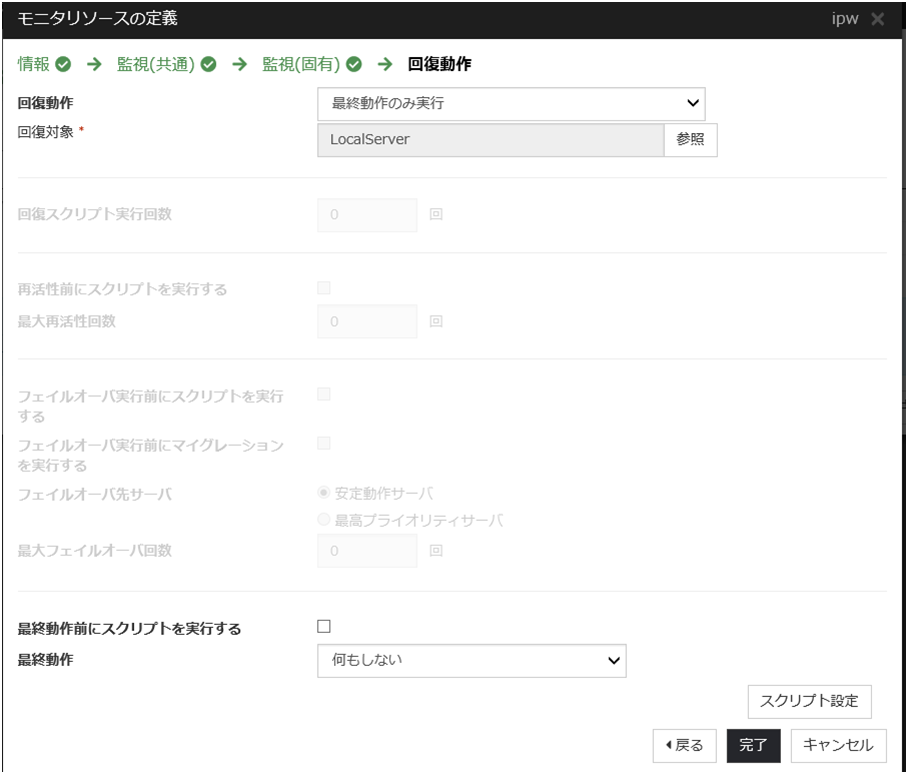
Task: Toggle 再活性前にスクリプトを実行する checkbox
Action: [323, 288]
